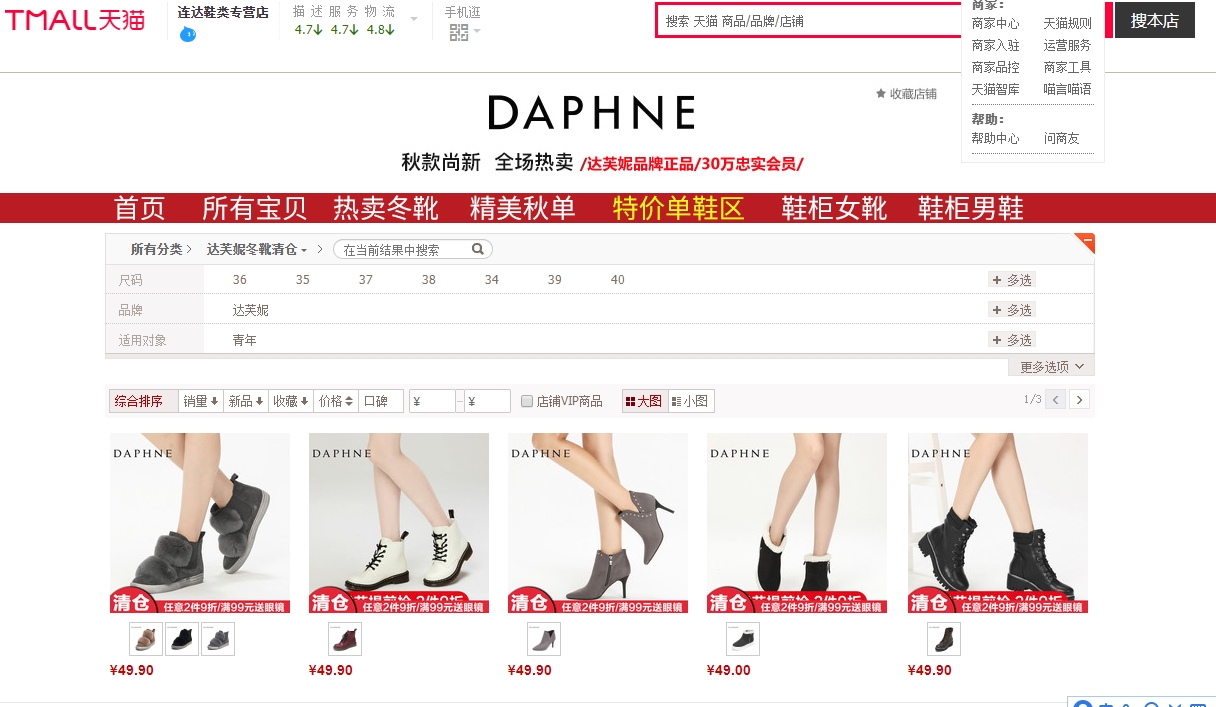Select the beige color swatch of the first product
1216x707 pixels.
tap(146, 639)
